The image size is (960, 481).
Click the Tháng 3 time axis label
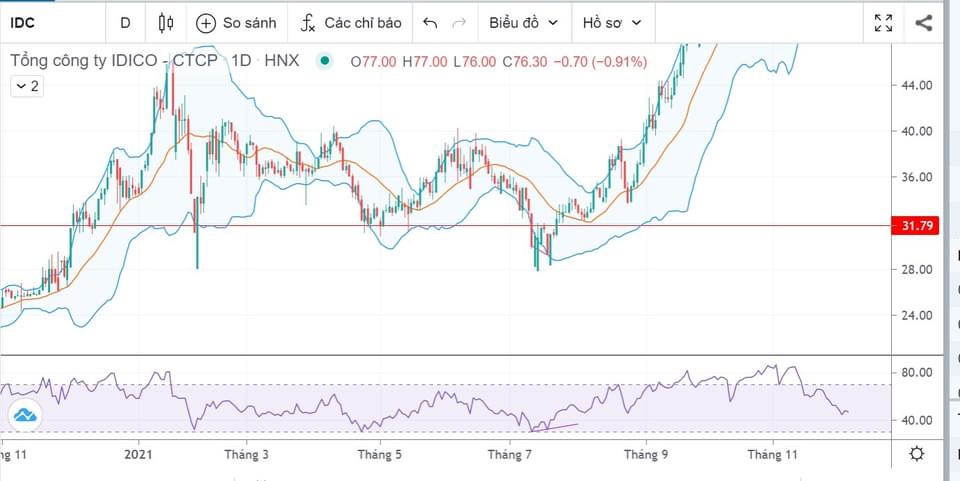(x=246, y=455)
